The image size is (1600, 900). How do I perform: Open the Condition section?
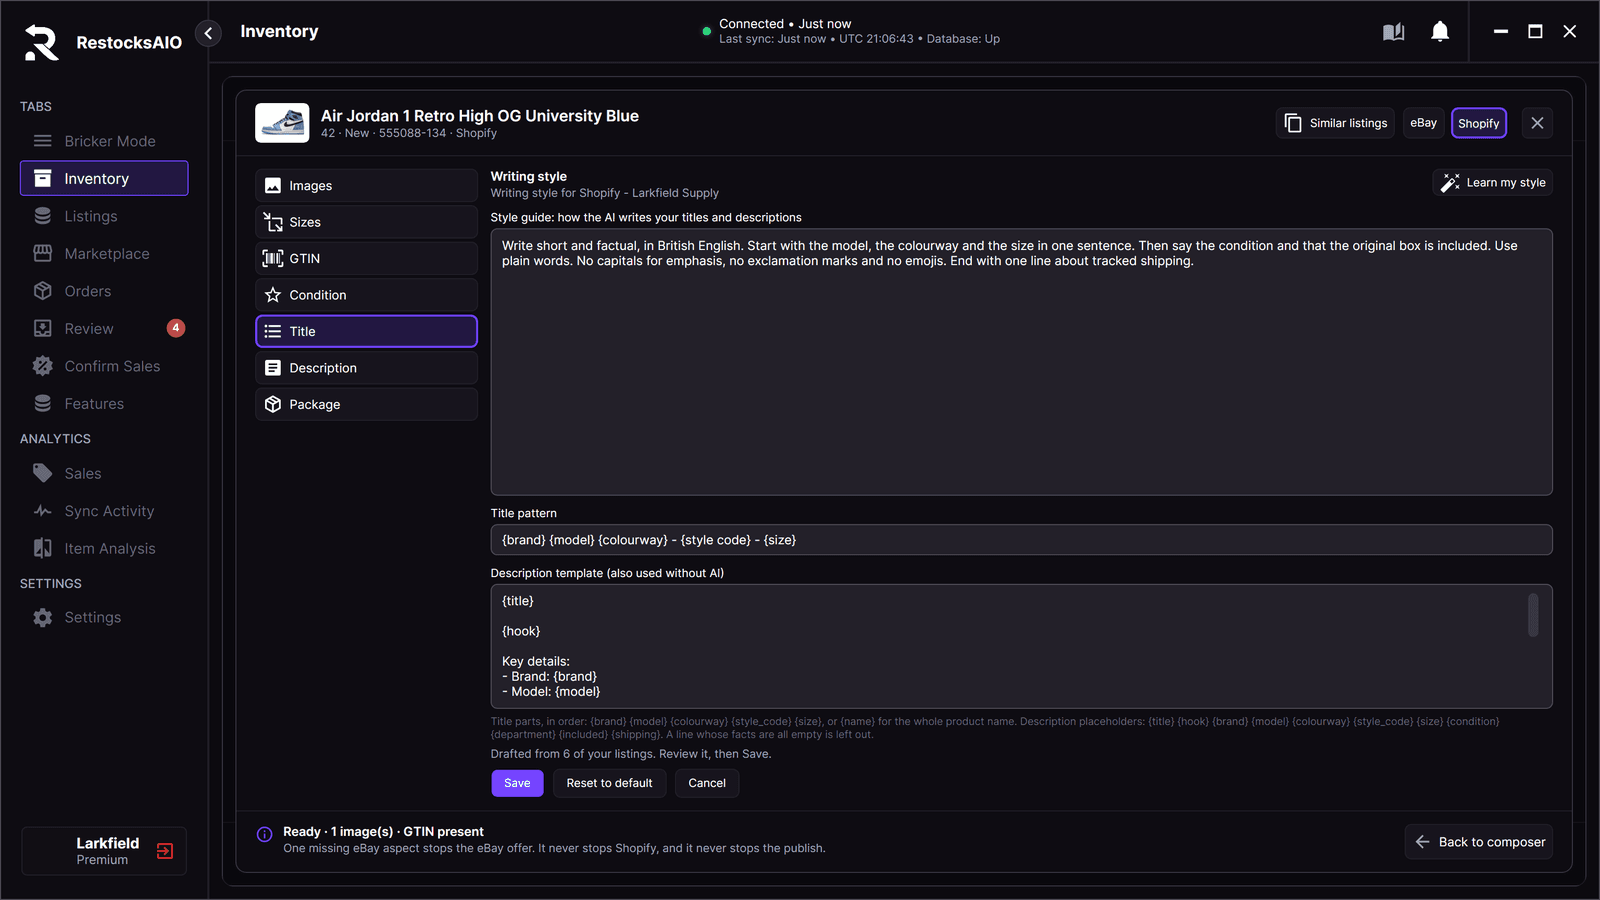[366, 295]
